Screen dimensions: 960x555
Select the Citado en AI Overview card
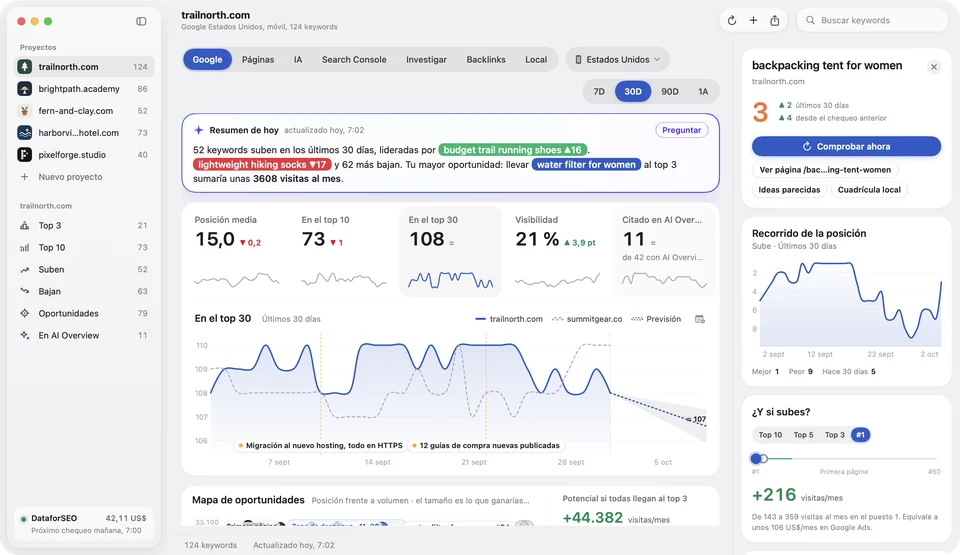click(x=664, y=252)
